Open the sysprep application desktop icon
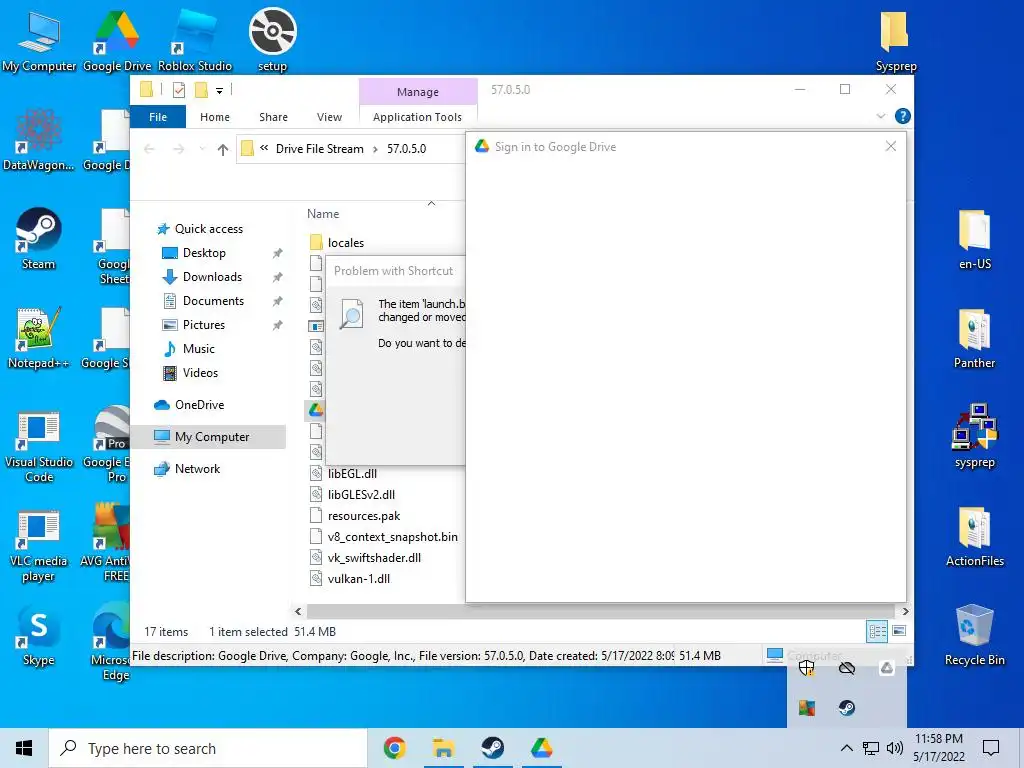Screen dimensions: 1024x768 974,436
